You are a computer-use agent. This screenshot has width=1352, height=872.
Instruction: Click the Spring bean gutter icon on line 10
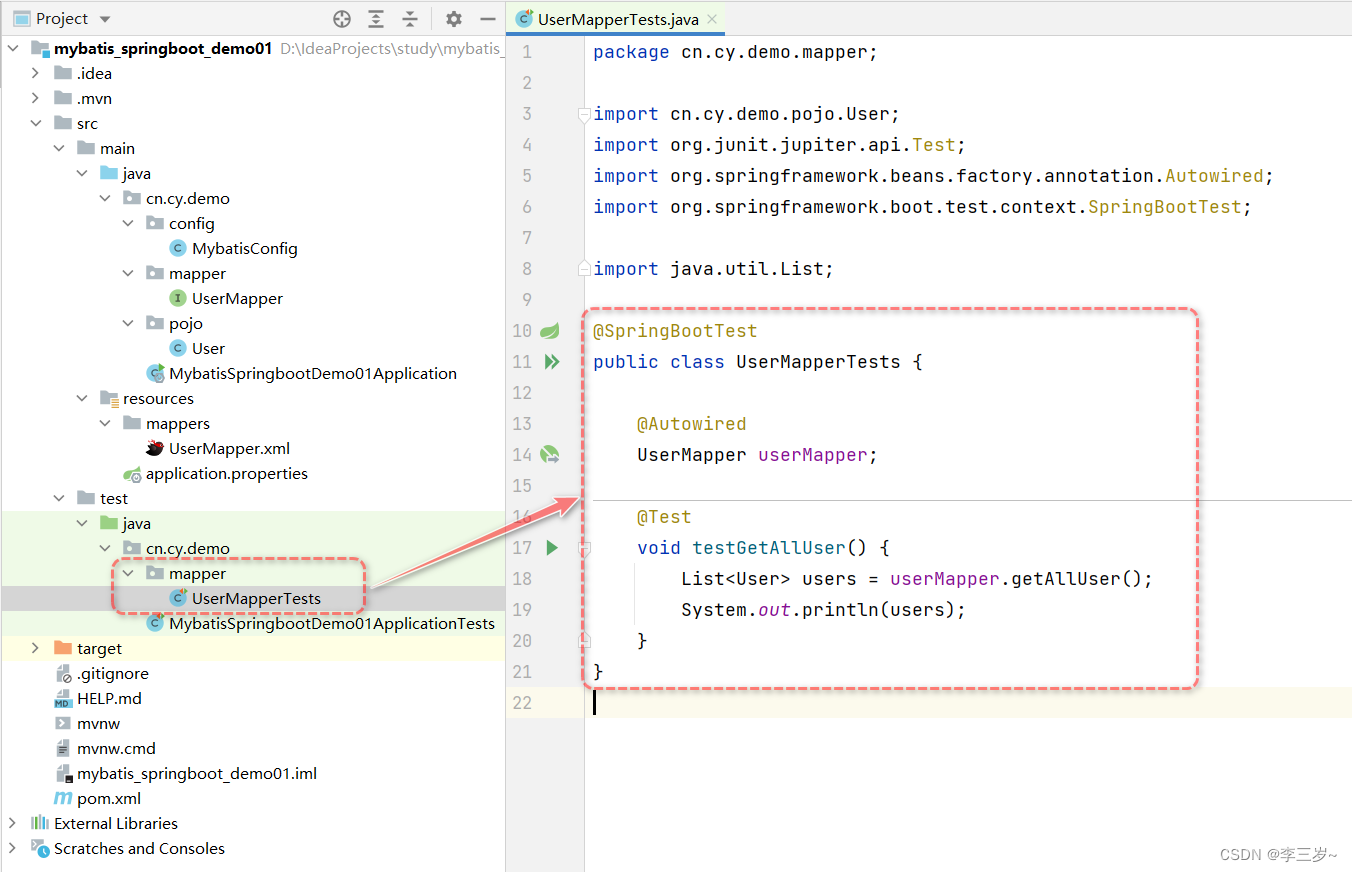pos(550,331)
